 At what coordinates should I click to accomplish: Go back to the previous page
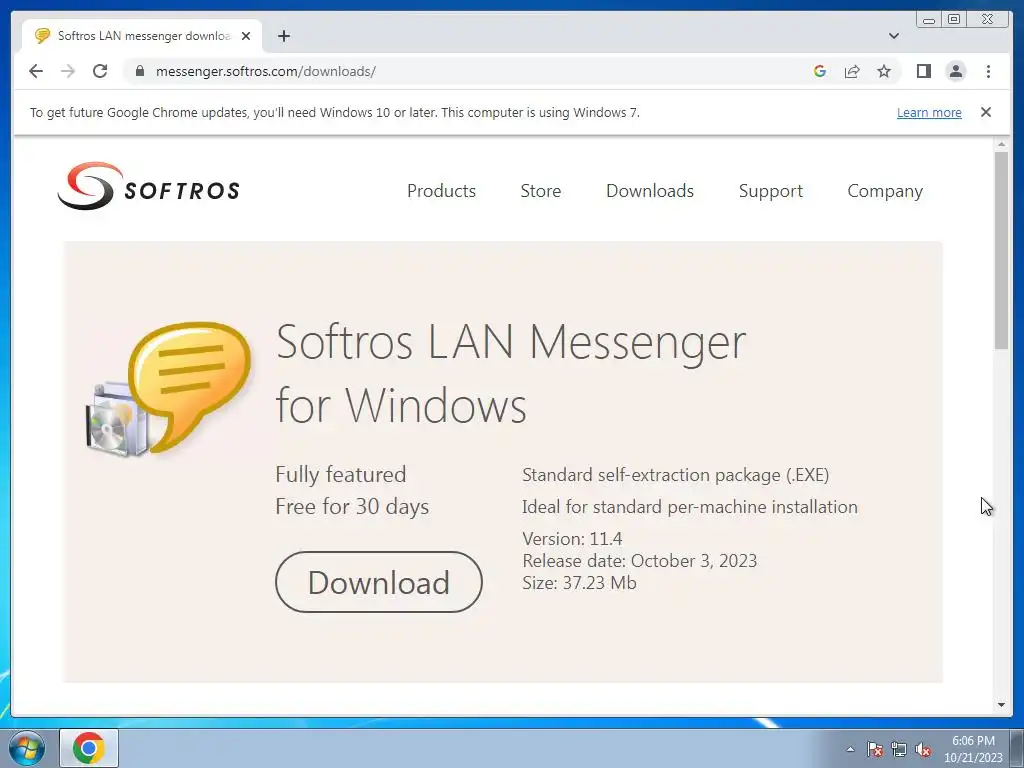[x=36, y=71]
